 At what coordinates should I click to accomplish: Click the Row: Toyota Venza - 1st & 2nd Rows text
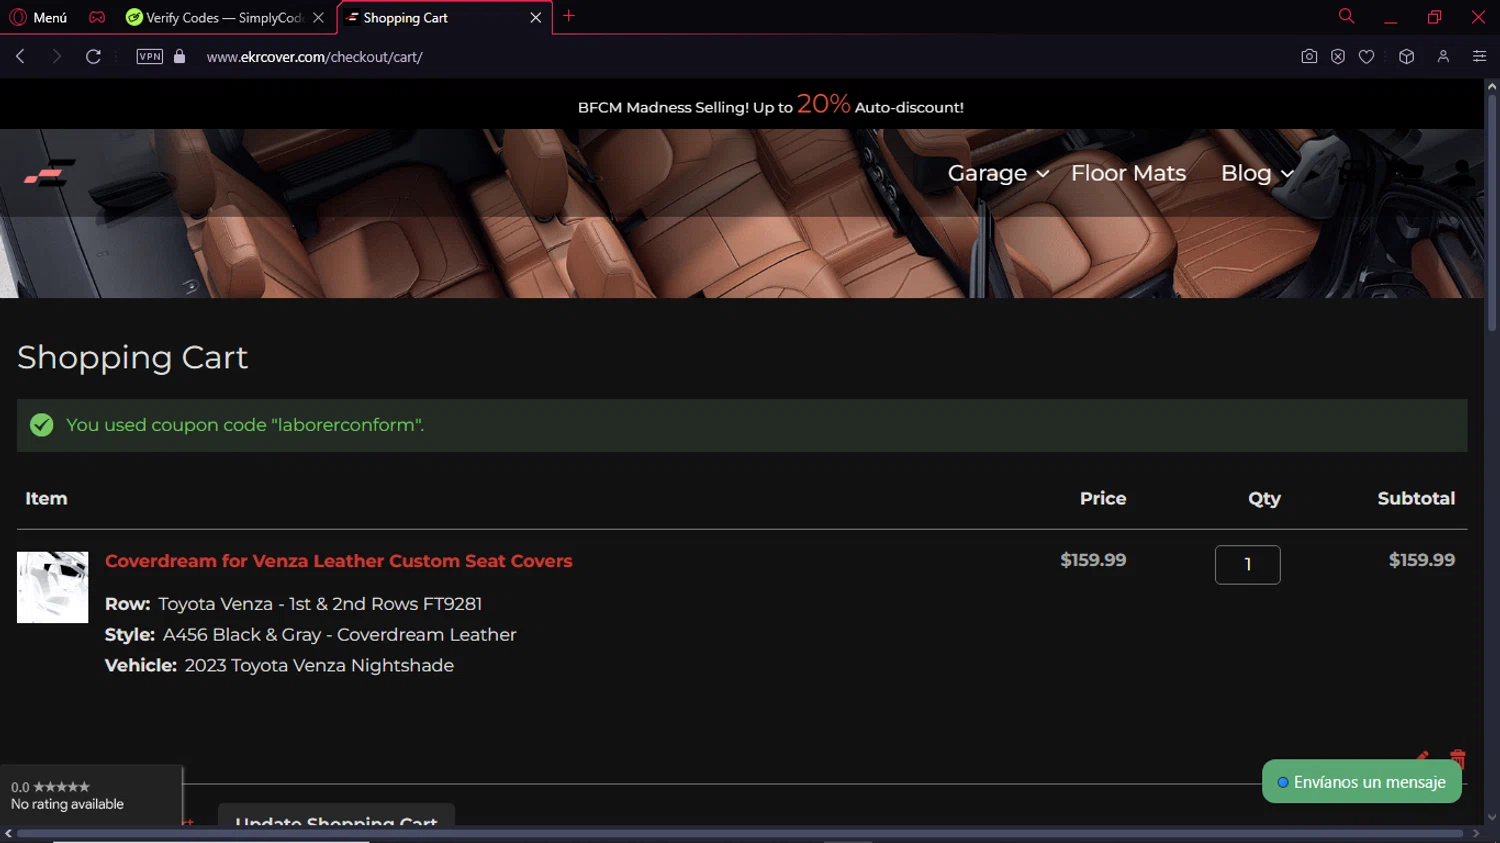(x=293, y=604)
